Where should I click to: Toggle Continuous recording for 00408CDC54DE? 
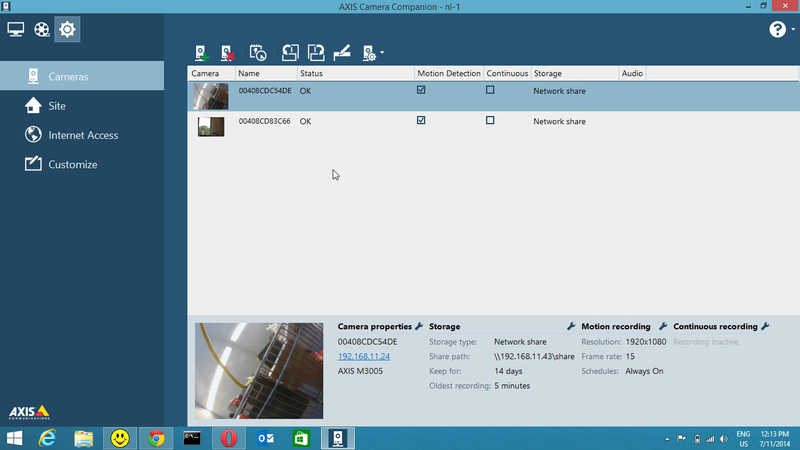(x=490, y=90)
